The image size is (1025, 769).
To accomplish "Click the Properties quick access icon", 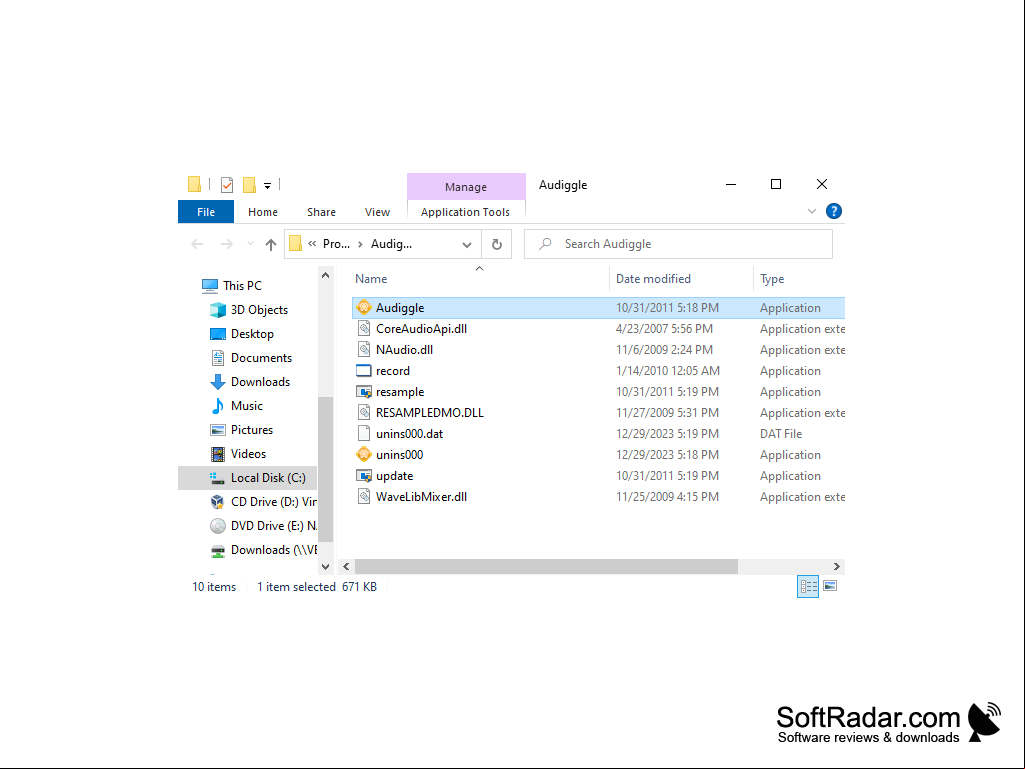I will coord(227,185).
